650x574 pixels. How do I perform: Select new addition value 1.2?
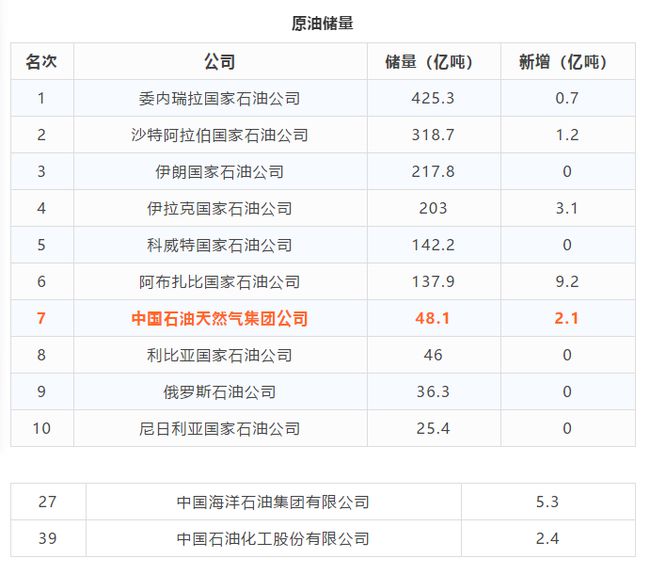point(567,135)
